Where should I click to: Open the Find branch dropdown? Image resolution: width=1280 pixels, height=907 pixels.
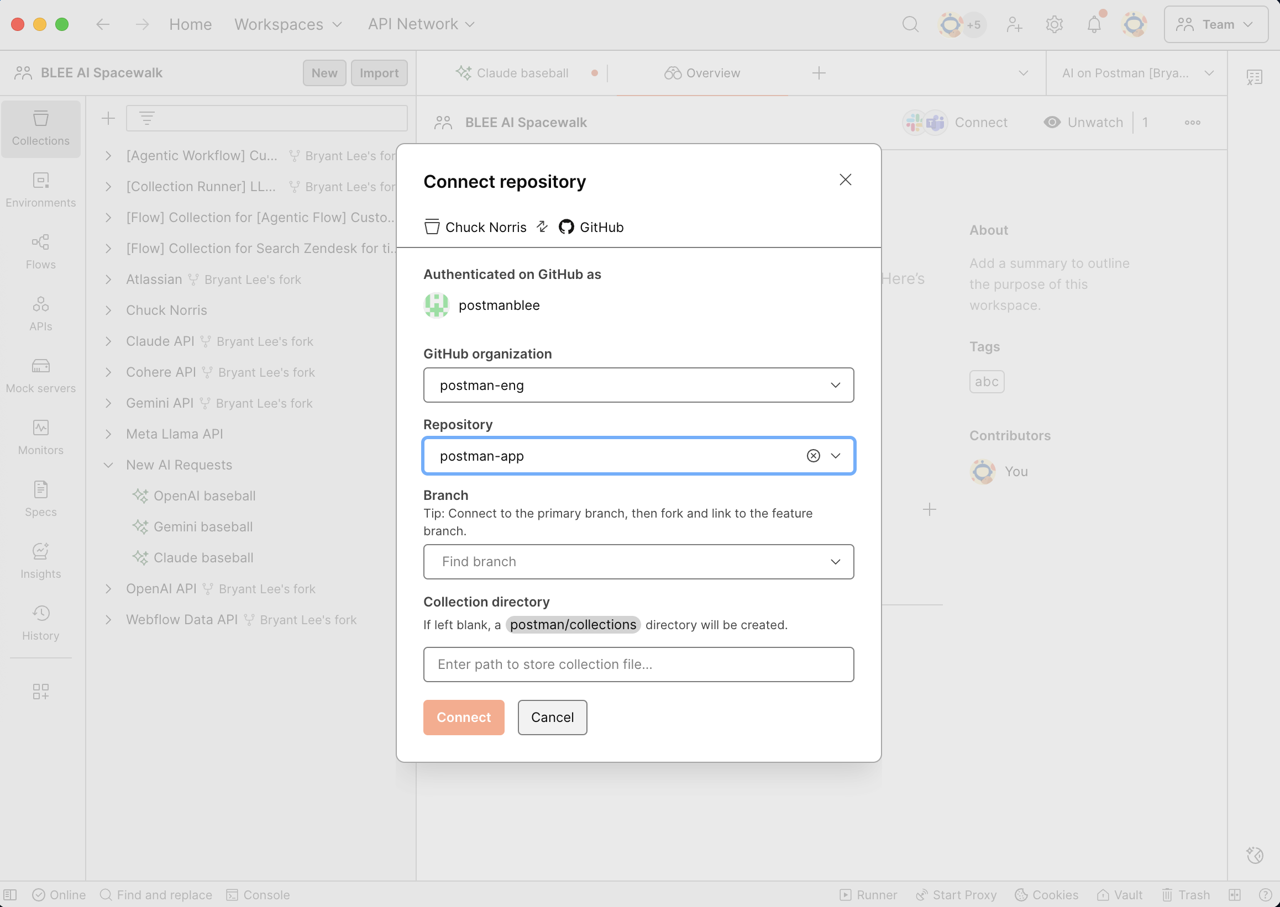[x=638, y=561]
